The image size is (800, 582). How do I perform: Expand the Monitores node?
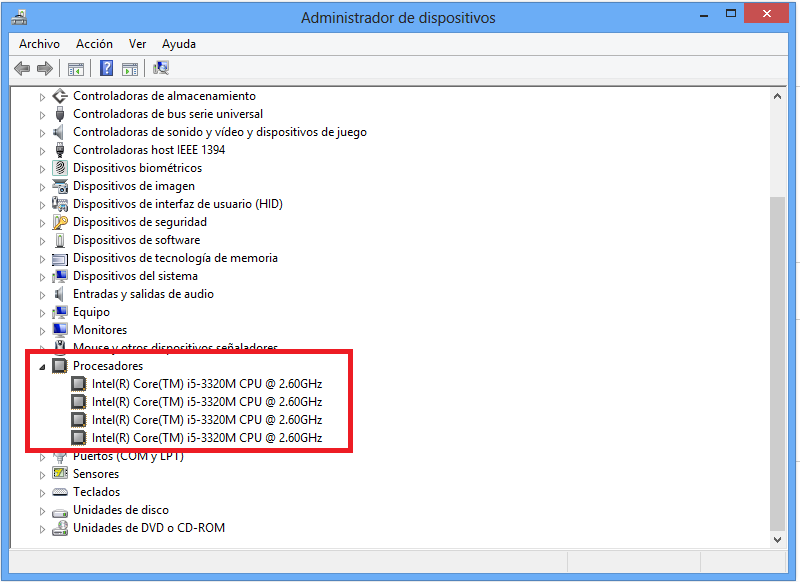coord(42,331)
